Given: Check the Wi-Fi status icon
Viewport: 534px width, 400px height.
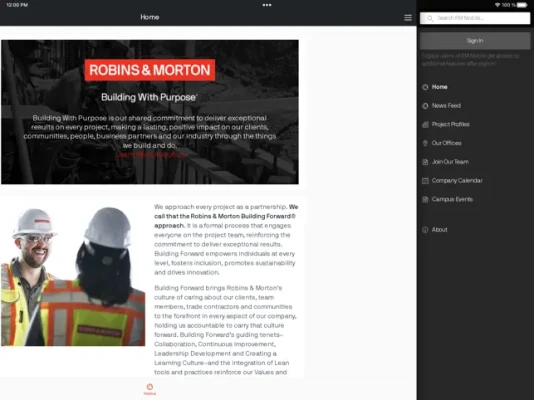Looking at the screenshot, I should click(497, 5).
